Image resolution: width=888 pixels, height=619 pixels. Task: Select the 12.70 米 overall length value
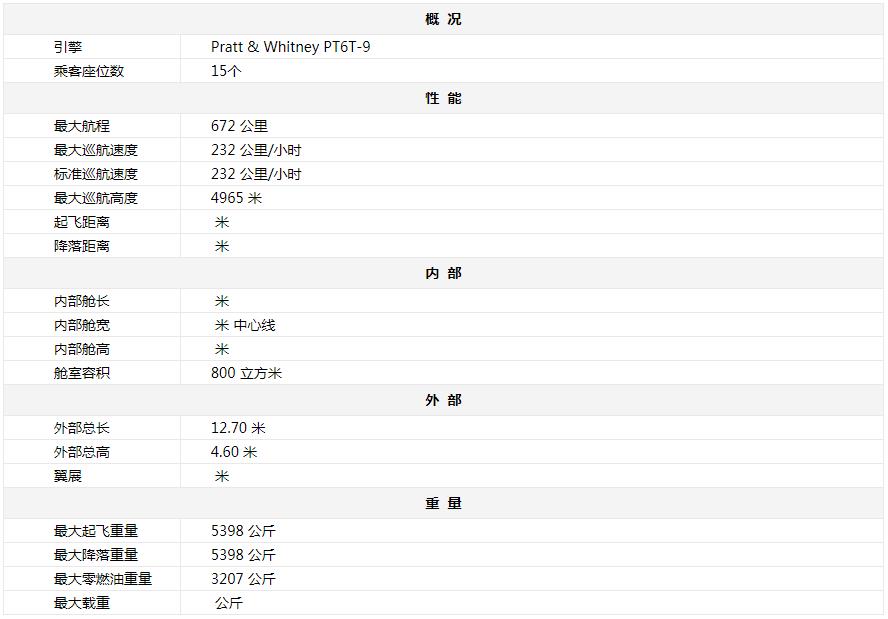pos(238,428)
